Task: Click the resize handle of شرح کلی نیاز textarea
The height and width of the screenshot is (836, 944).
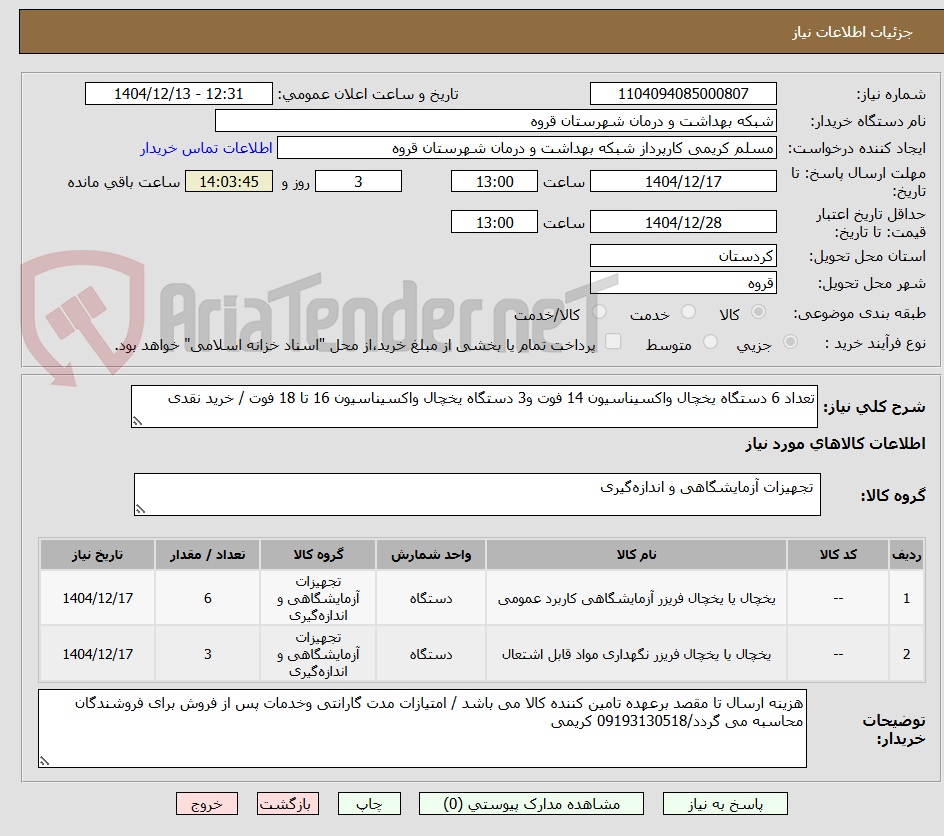Action: click(x=137, y=421)
